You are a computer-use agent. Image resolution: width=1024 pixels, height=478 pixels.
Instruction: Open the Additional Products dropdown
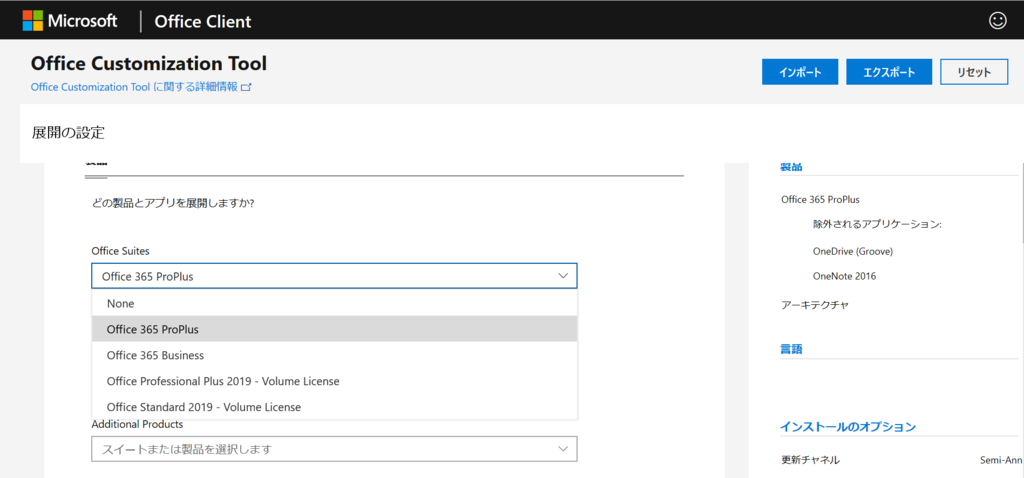pos(334,449)
